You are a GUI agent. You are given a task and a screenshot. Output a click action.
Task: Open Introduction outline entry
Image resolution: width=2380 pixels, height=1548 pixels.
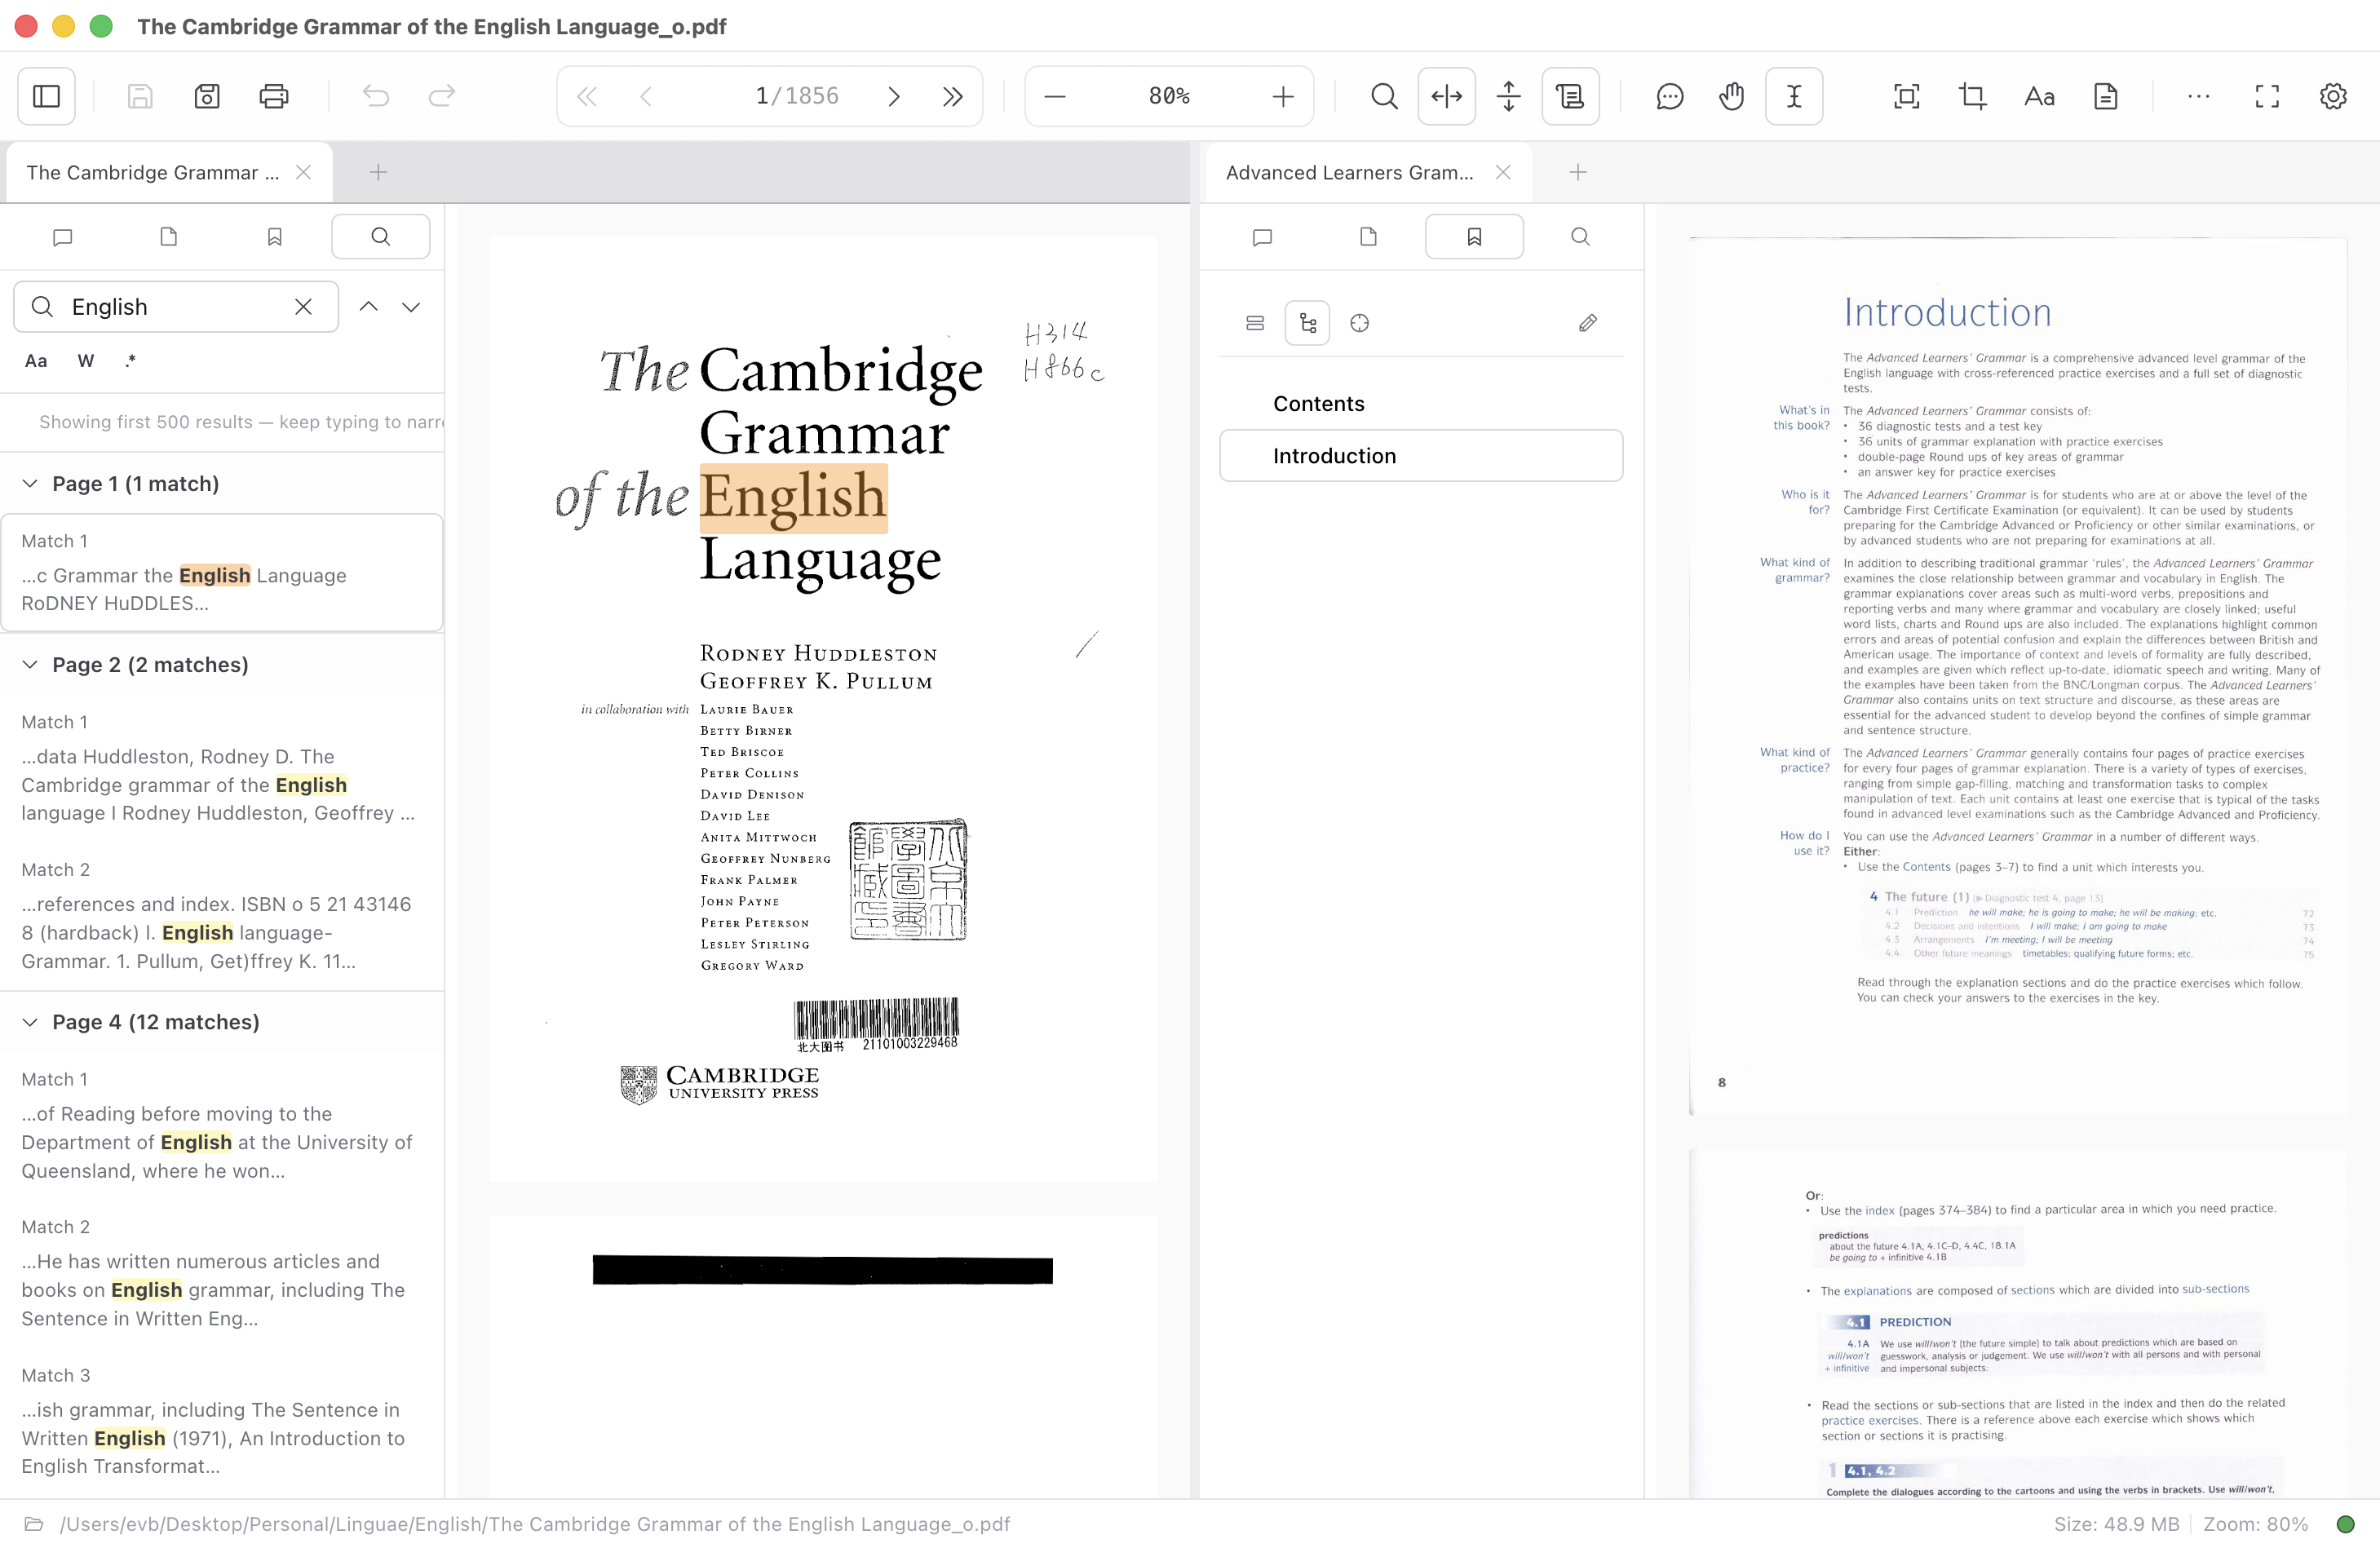(1421, 456)
